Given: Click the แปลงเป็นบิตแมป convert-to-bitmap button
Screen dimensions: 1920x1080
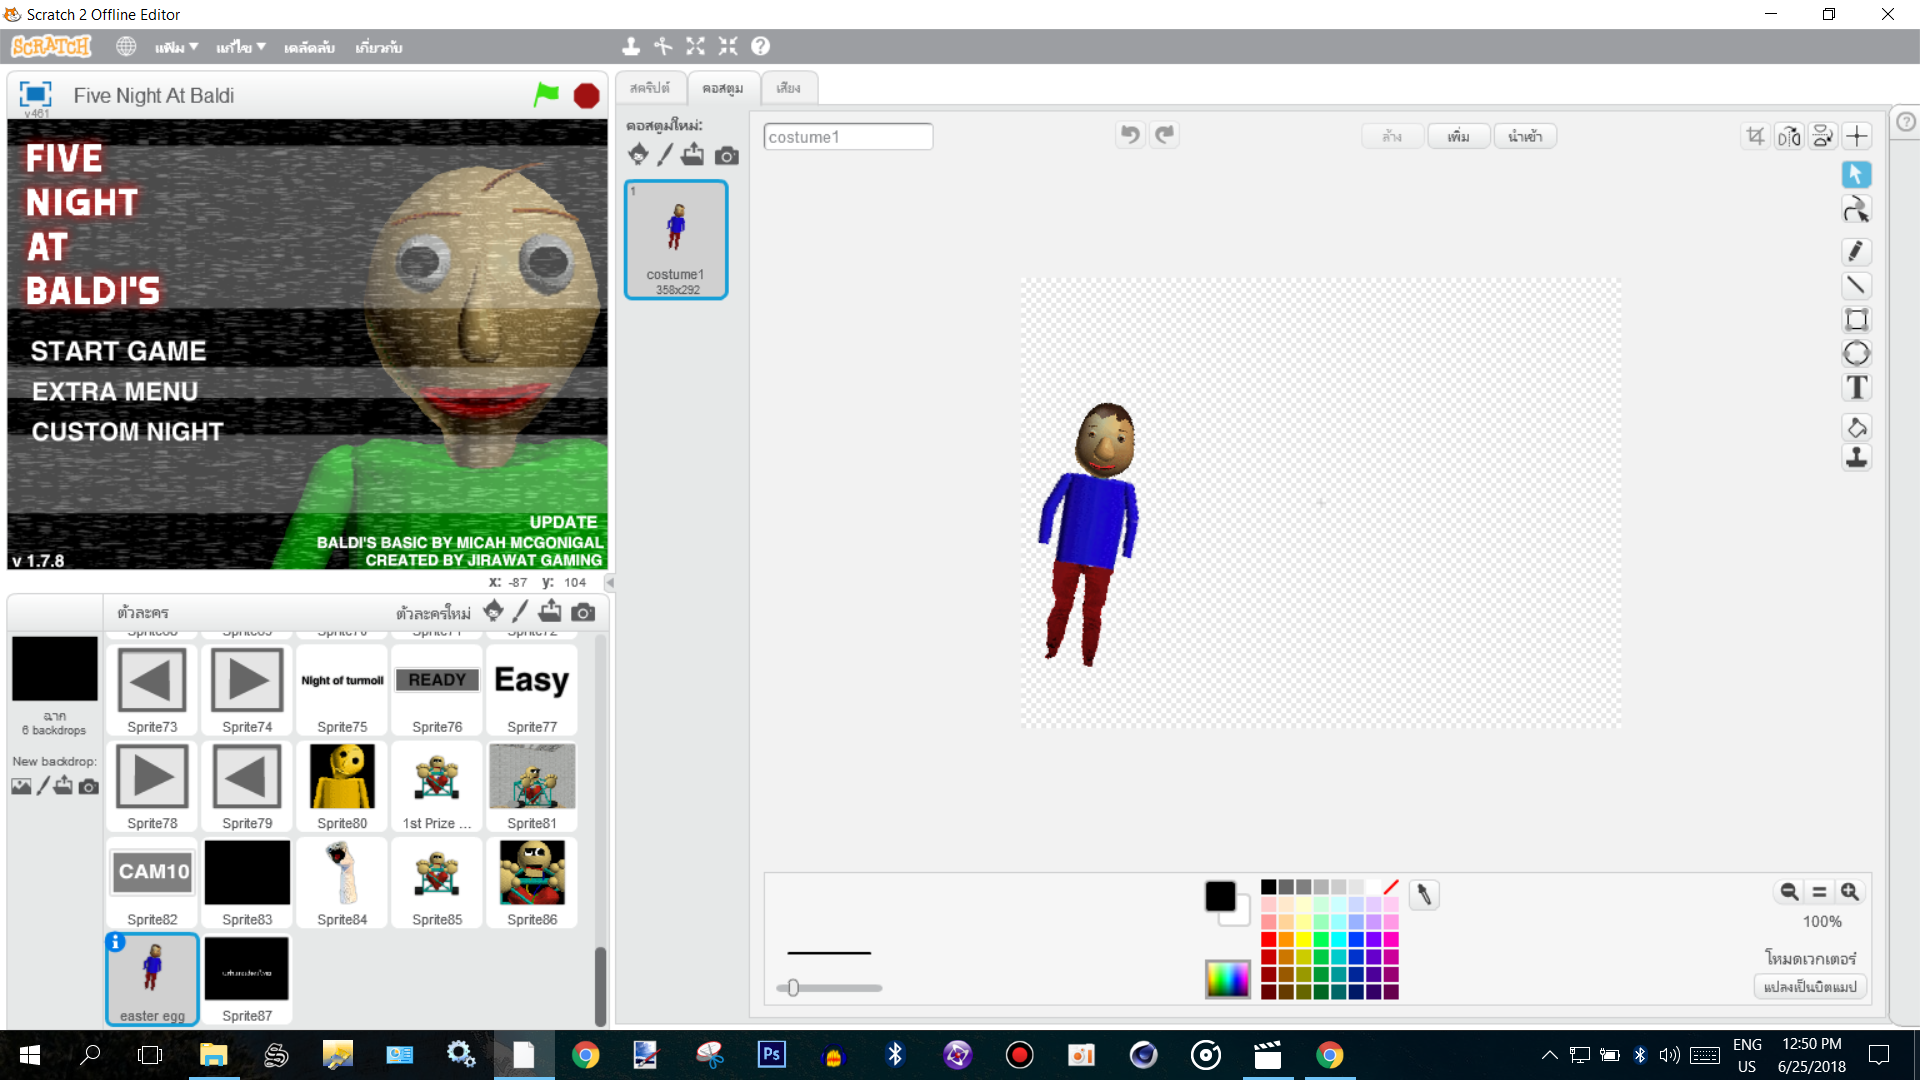Looking at the screenshot, I should point(1810,986).
